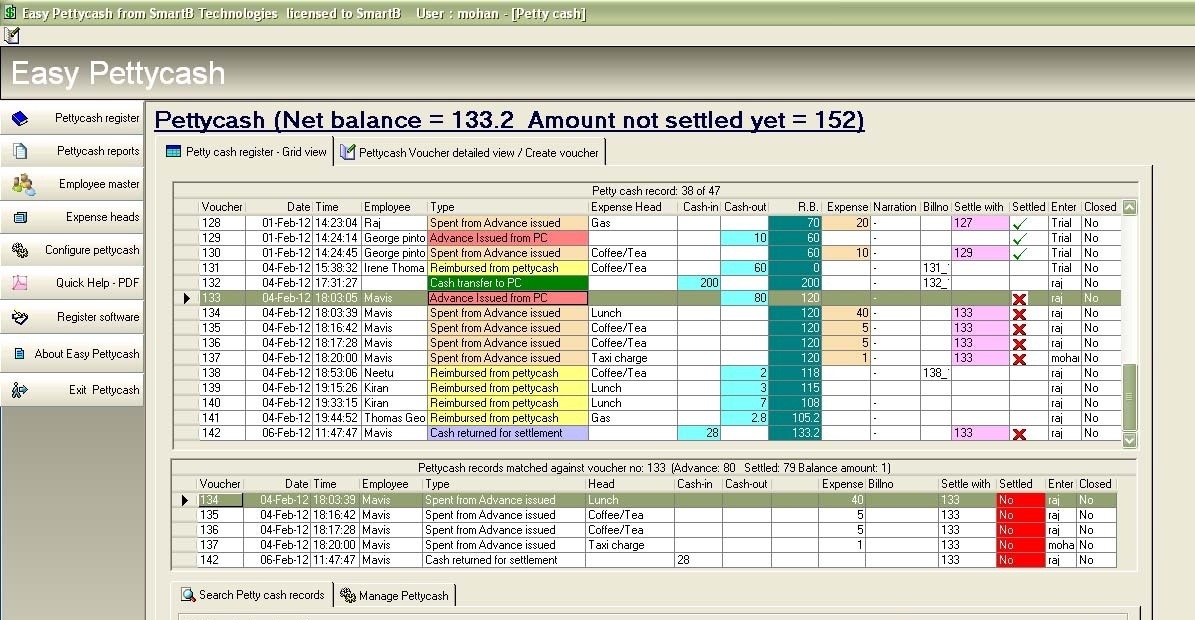
Task: Click Taxi charge expense head in upper grid
Action: [x=633, y=358]
